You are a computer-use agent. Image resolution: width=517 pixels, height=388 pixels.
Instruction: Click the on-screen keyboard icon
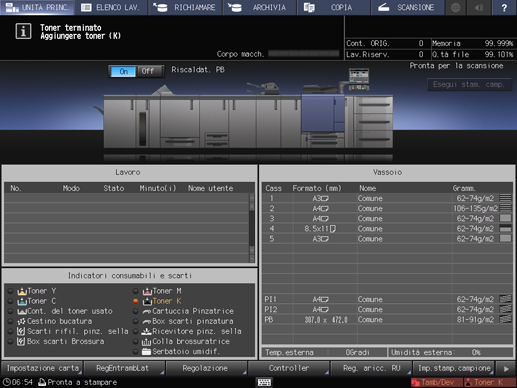point(264,382)
